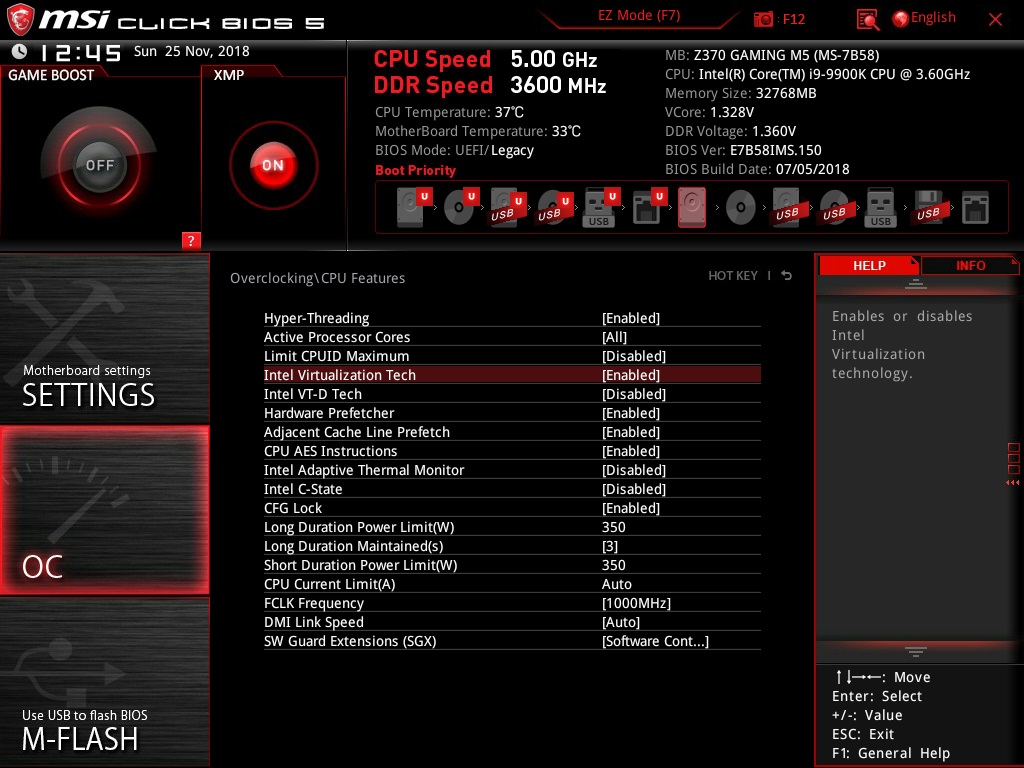Switch to the HELP tab
The height and width of the screenshot is (768, 1024).
tap(869, 265)
